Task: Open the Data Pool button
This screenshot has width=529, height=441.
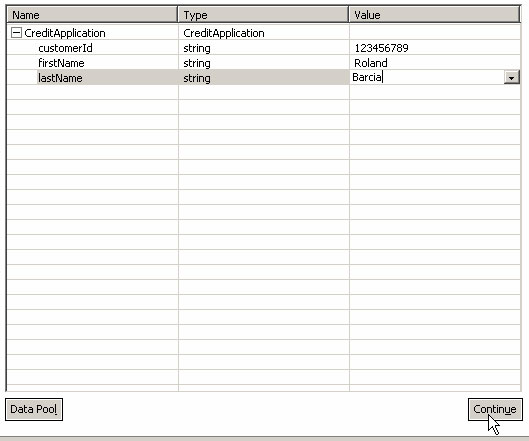Action: [34, 409]
